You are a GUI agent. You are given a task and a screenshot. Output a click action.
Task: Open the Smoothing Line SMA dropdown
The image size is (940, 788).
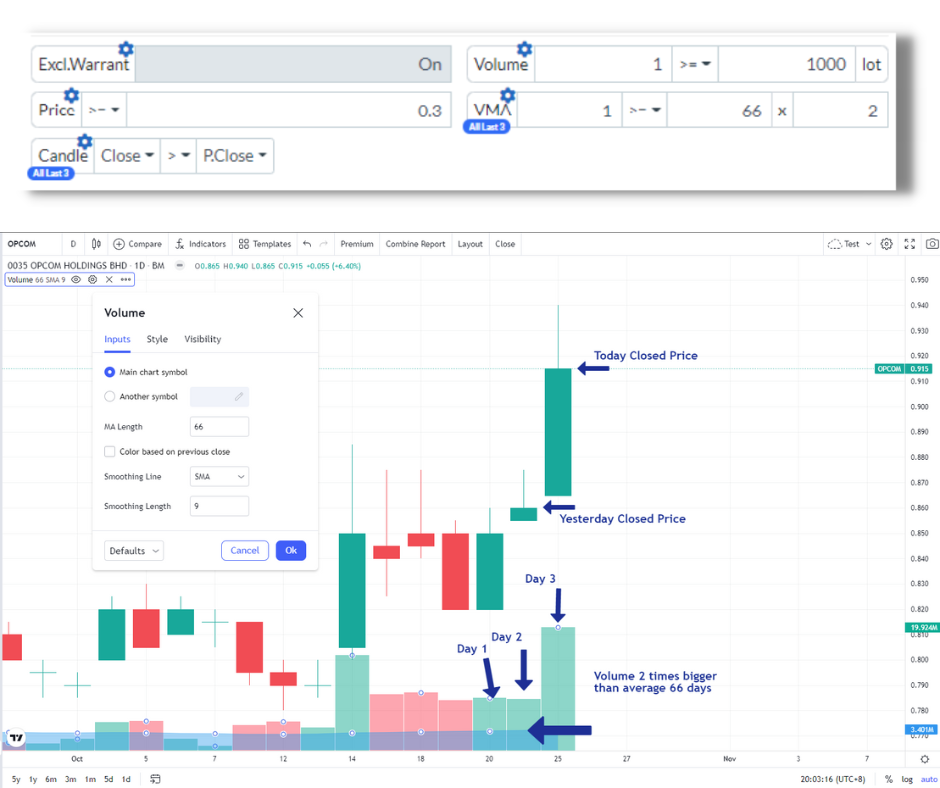tap(218, 477)
